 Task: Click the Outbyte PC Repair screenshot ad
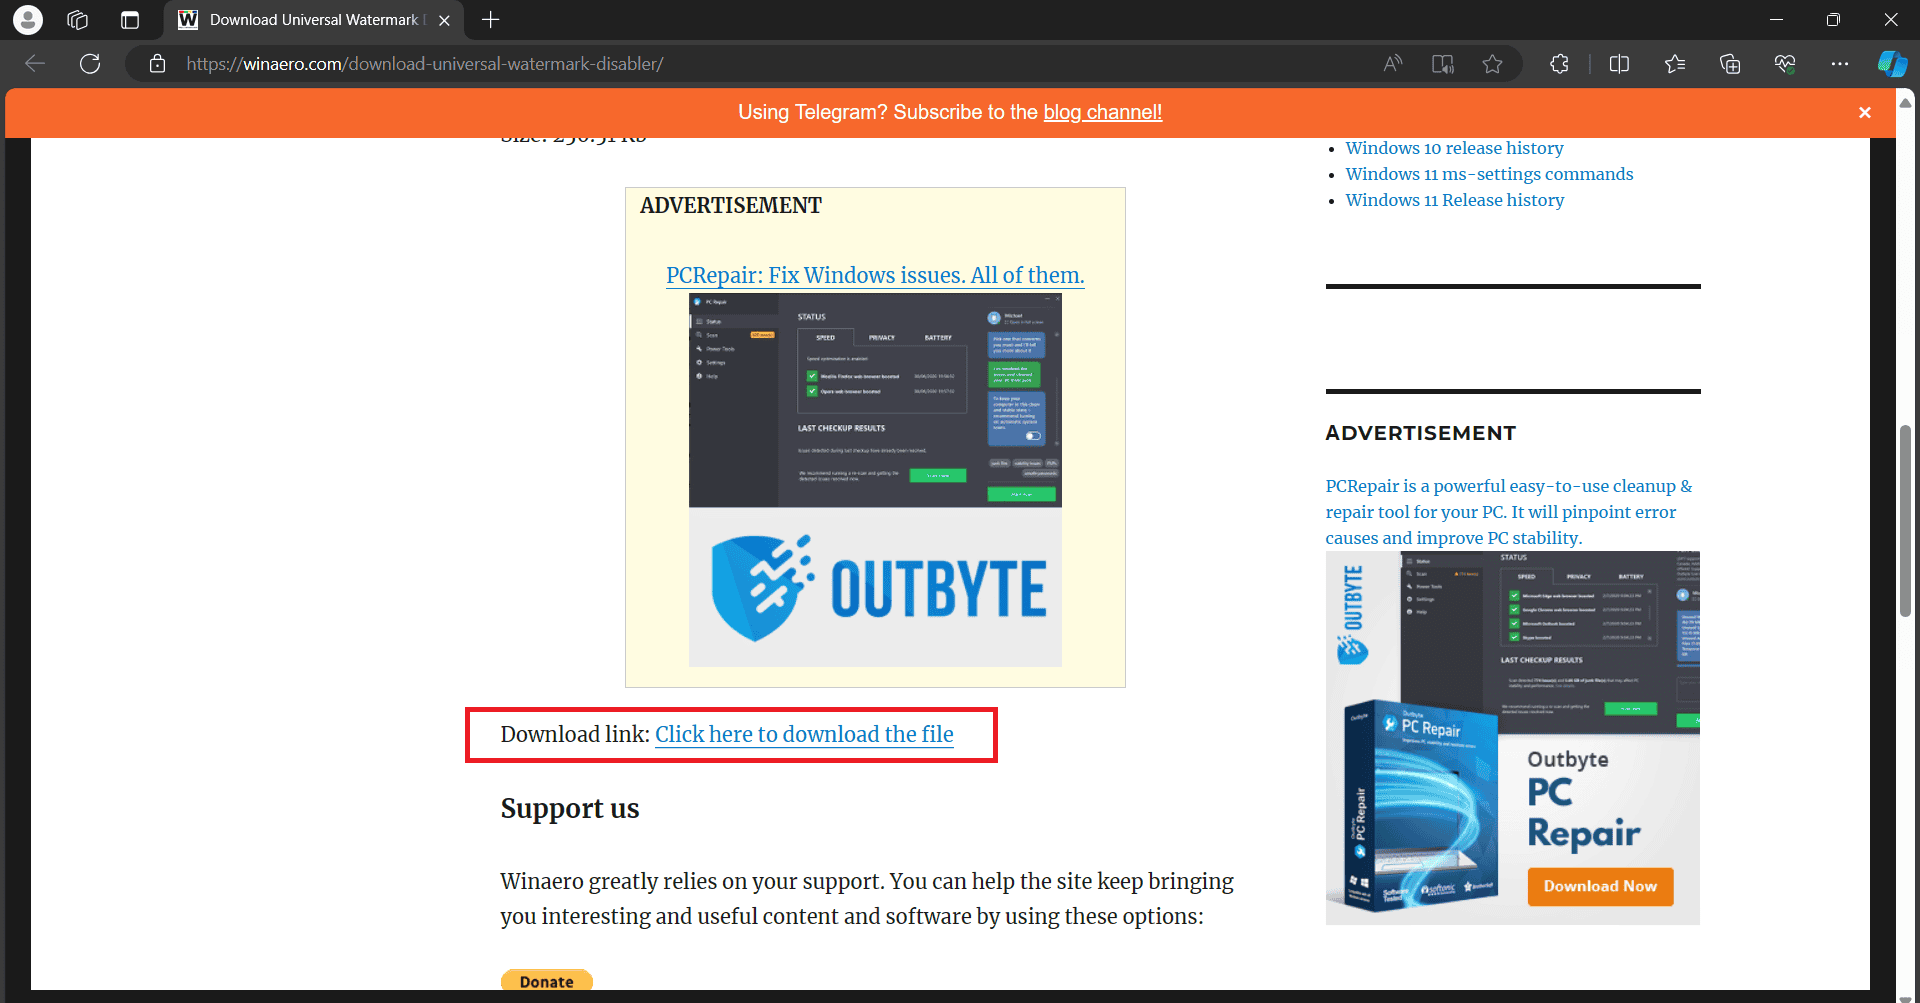coord(875,480)
